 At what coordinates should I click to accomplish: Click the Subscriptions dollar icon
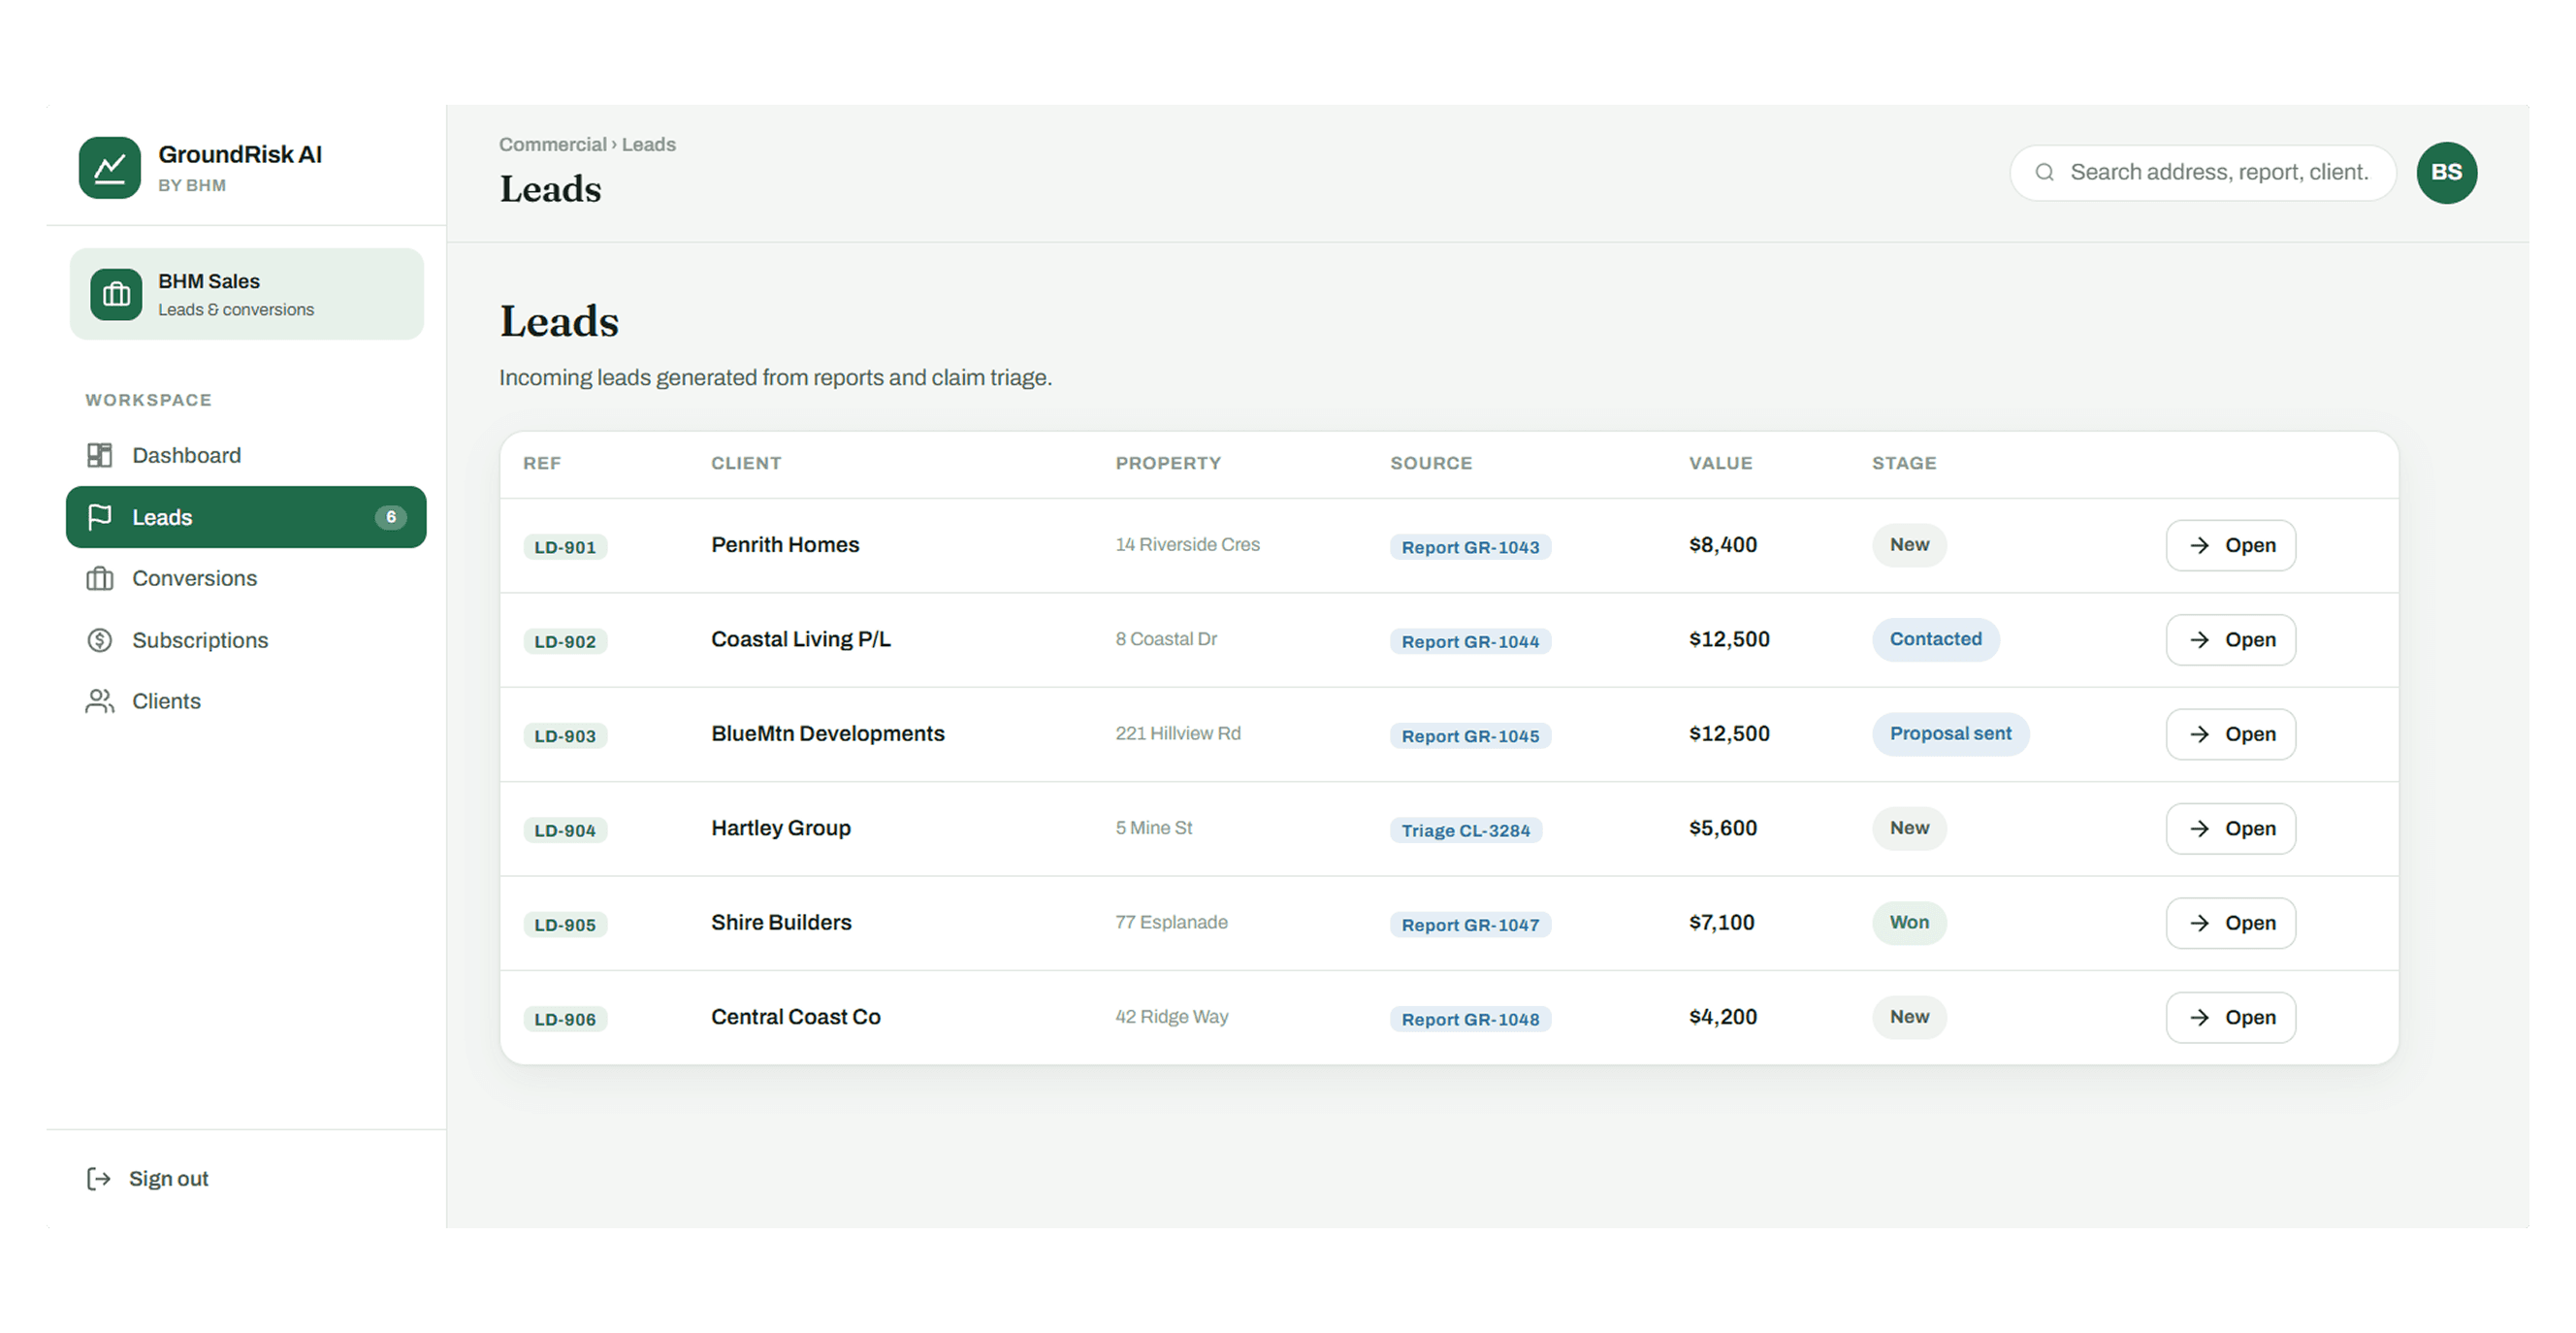(99, 640)
